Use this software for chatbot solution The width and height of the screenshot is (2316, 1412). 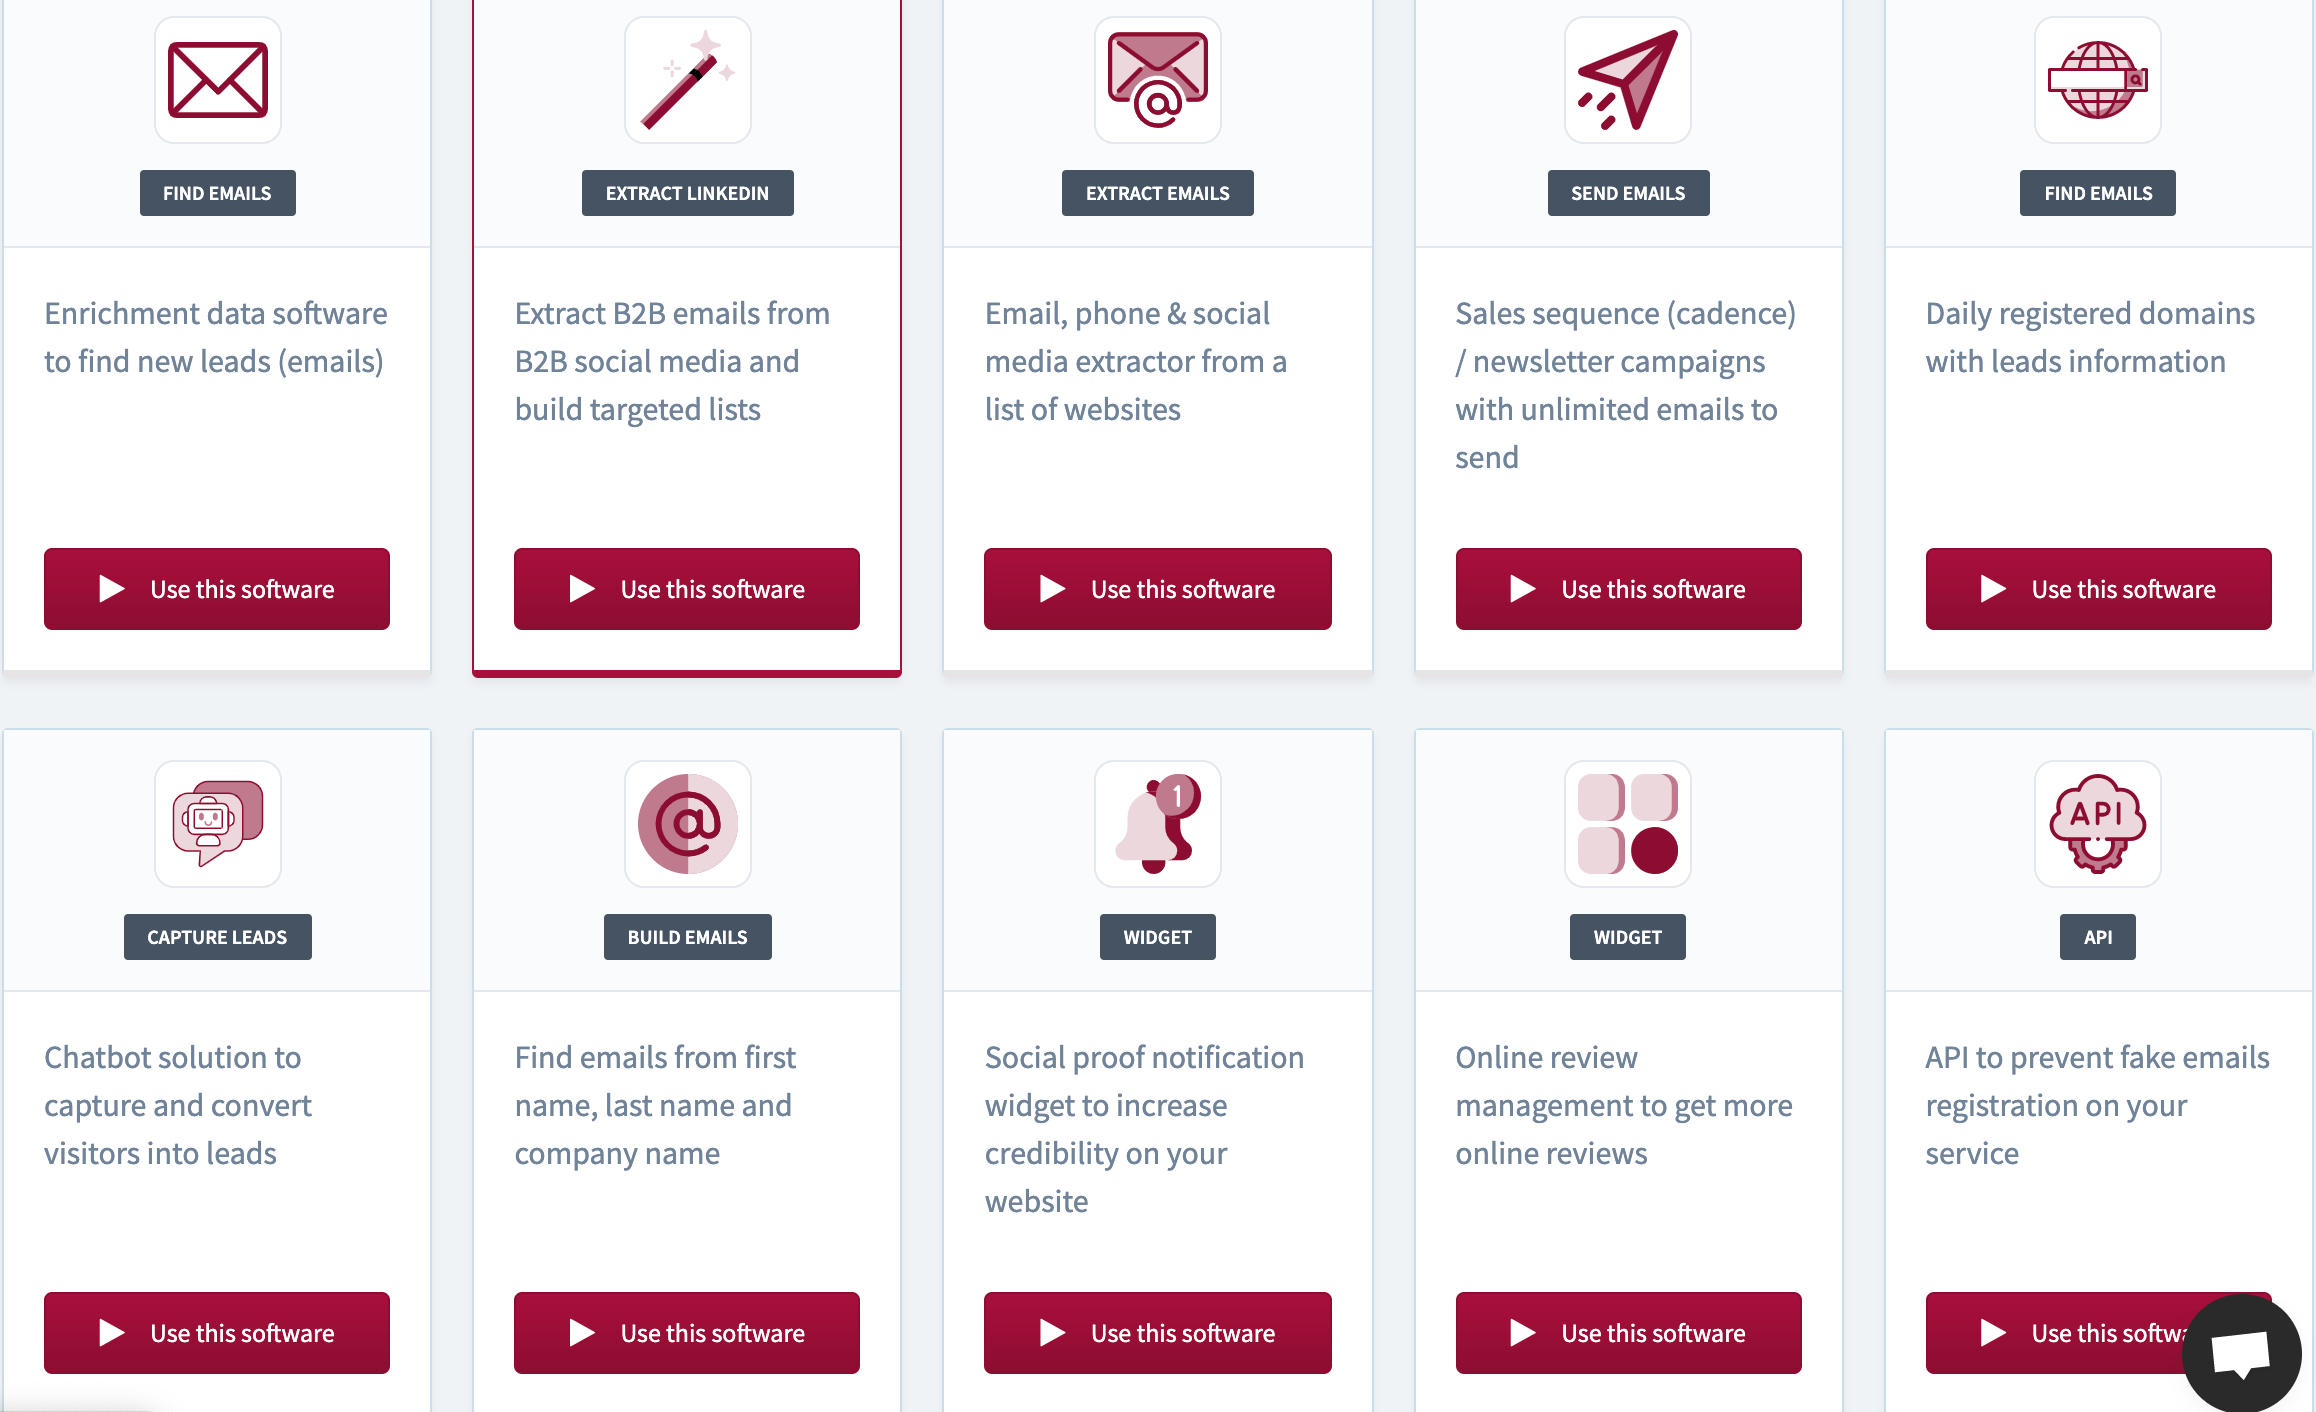click(x=217, y=1333)
